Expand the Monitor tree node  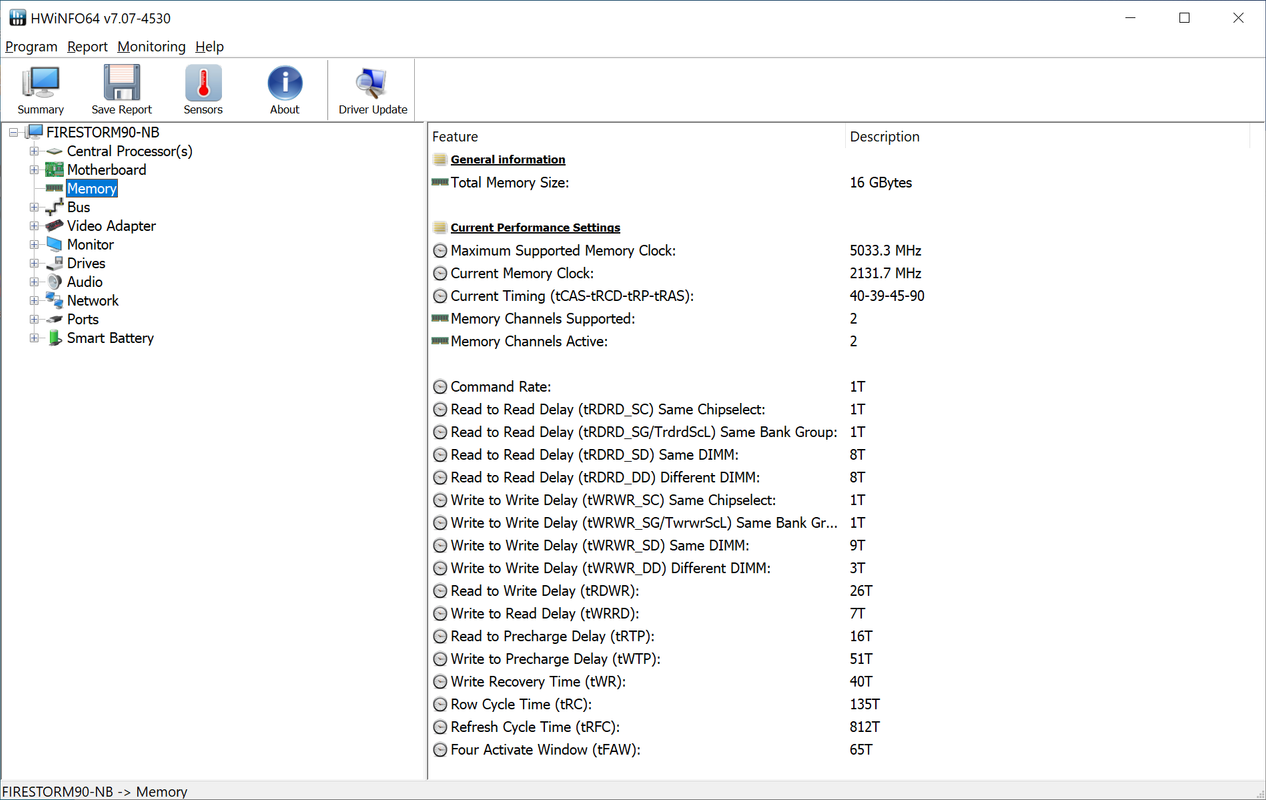click(34, 244)
